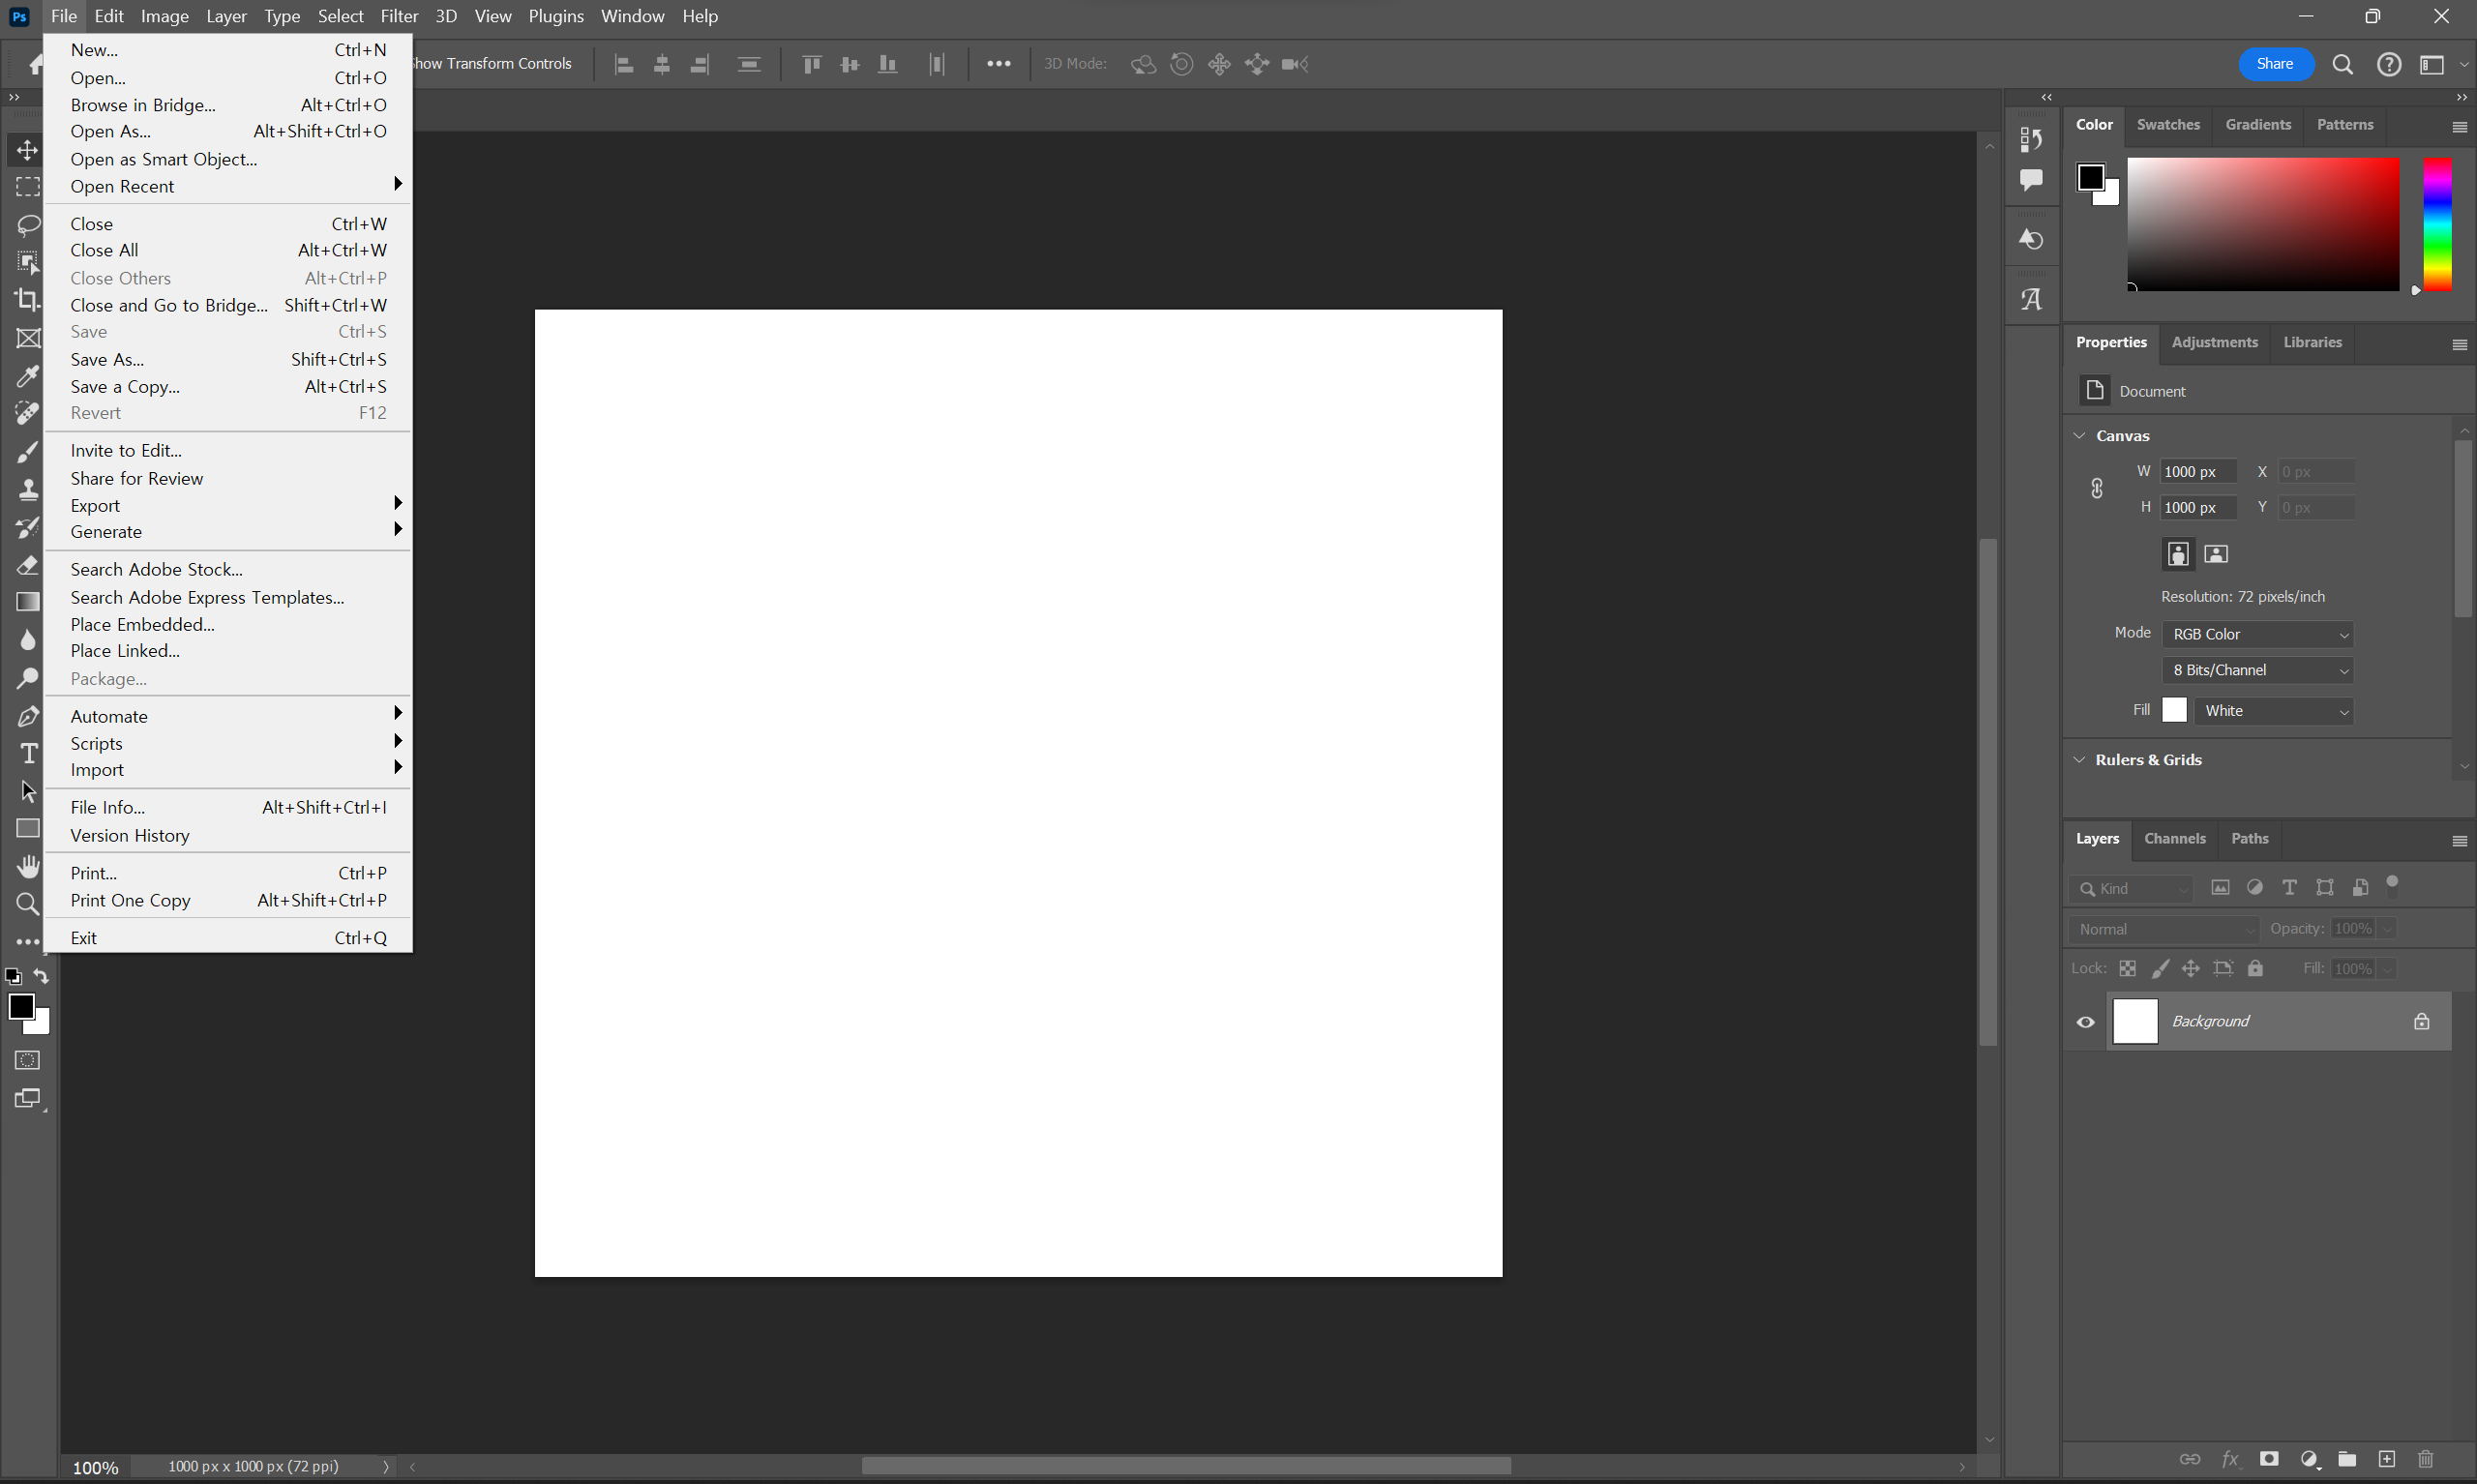Viewport: 2477px width, 1484px height.
Task: Hide the Background layer with eye icon
Action: click(2085, 1022)
